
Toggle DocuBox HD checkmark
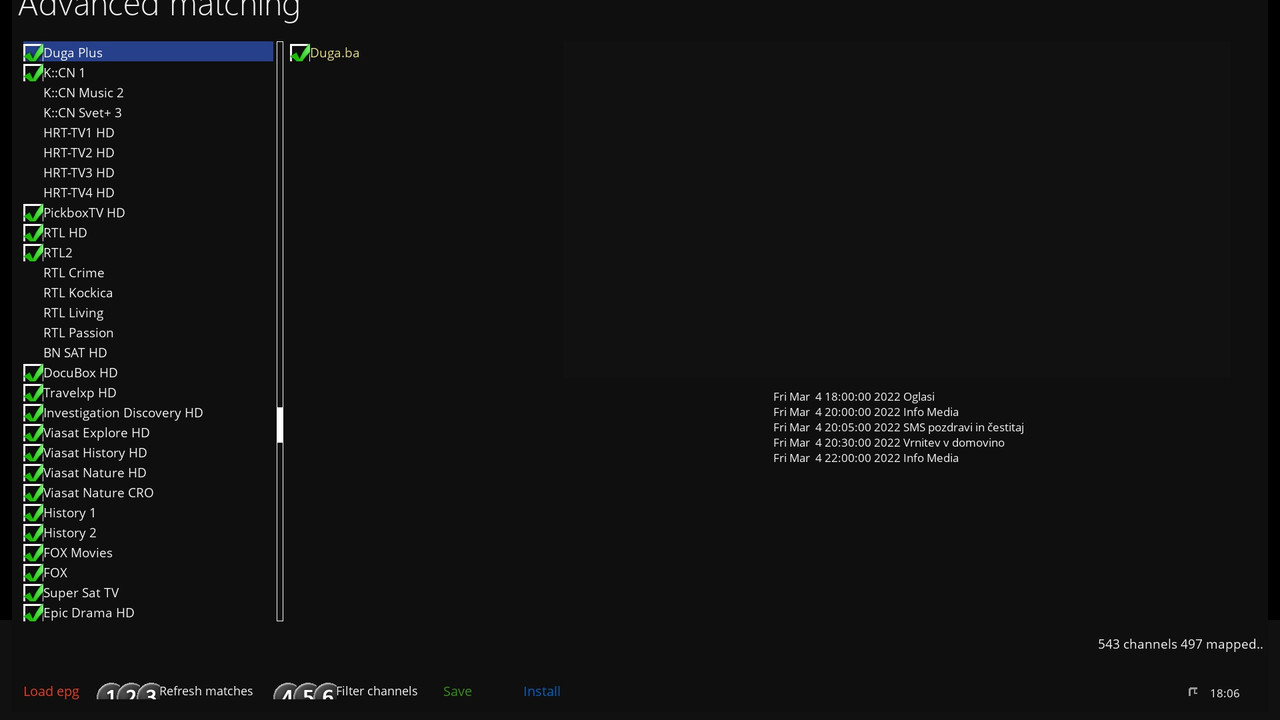(x=33, y=372)
